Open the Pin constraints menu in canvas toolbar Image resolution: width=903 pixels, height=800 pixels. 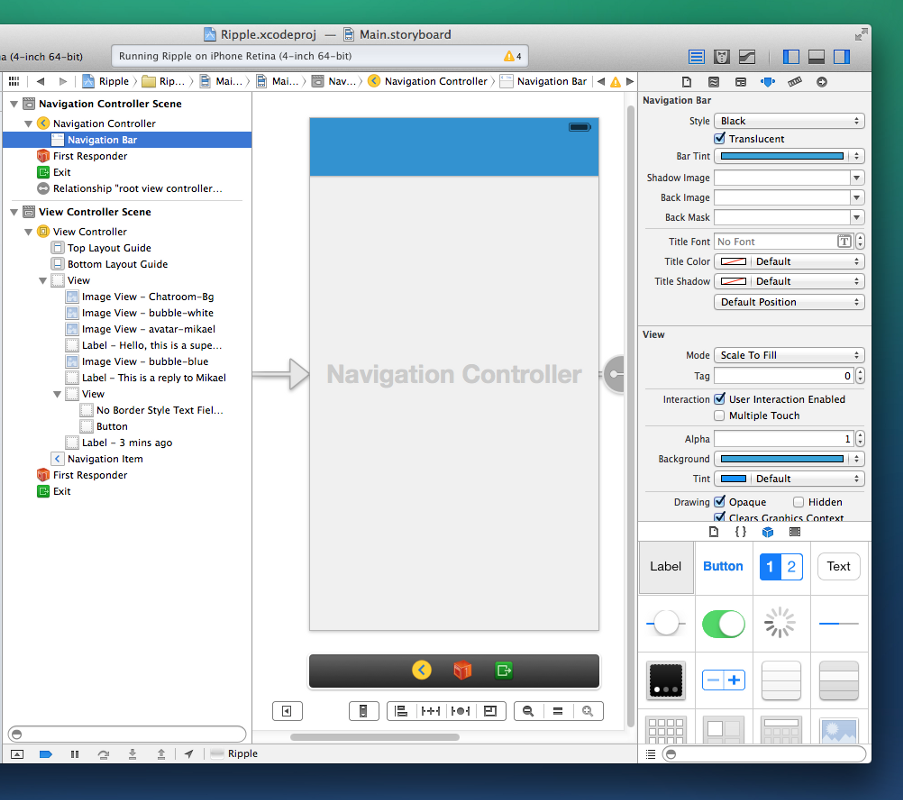(432, 710)
